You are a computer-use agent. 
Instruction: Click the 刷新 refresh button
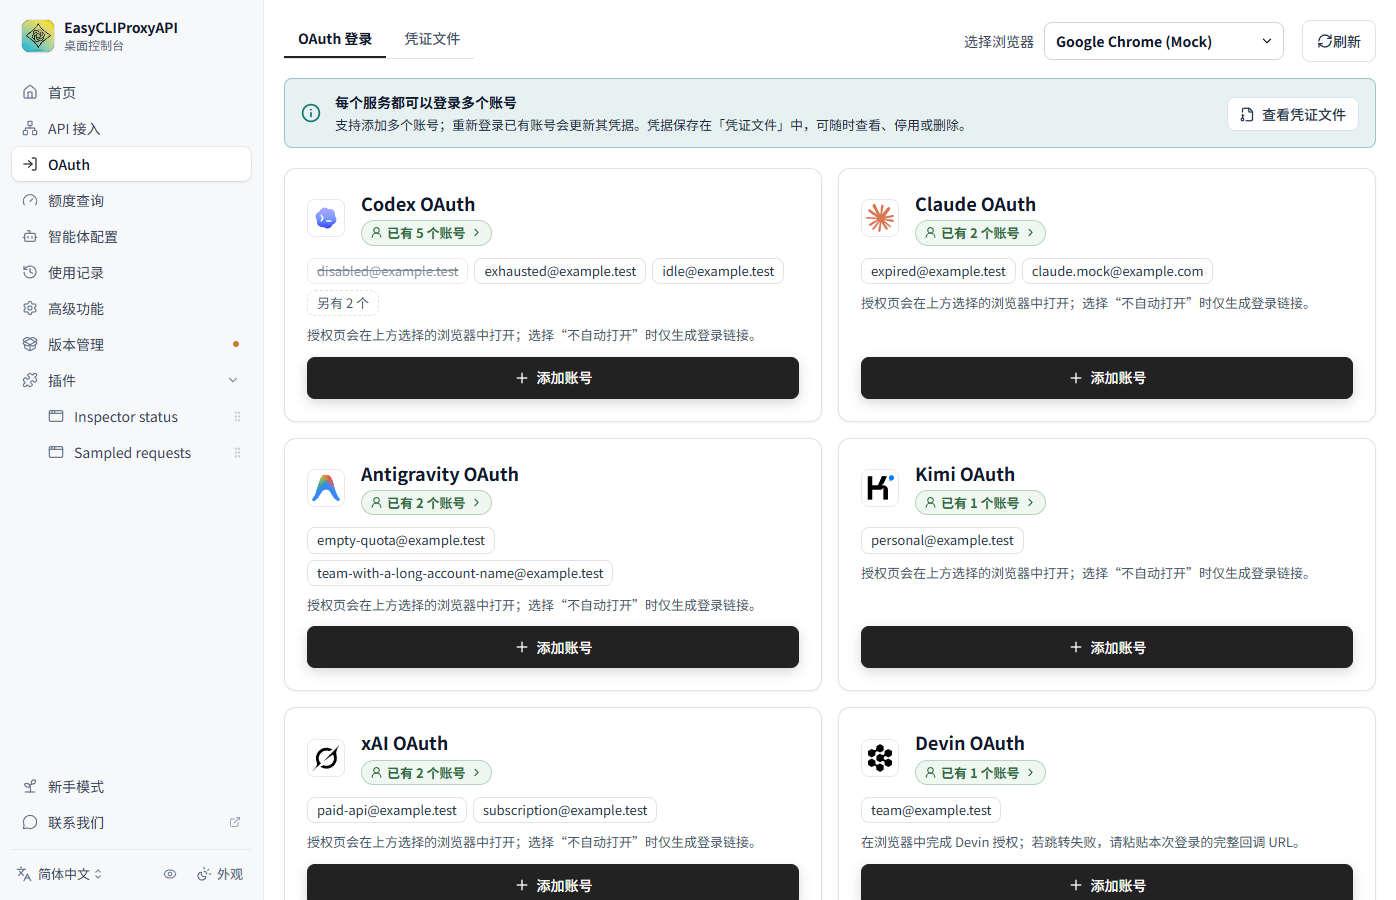1339,41
